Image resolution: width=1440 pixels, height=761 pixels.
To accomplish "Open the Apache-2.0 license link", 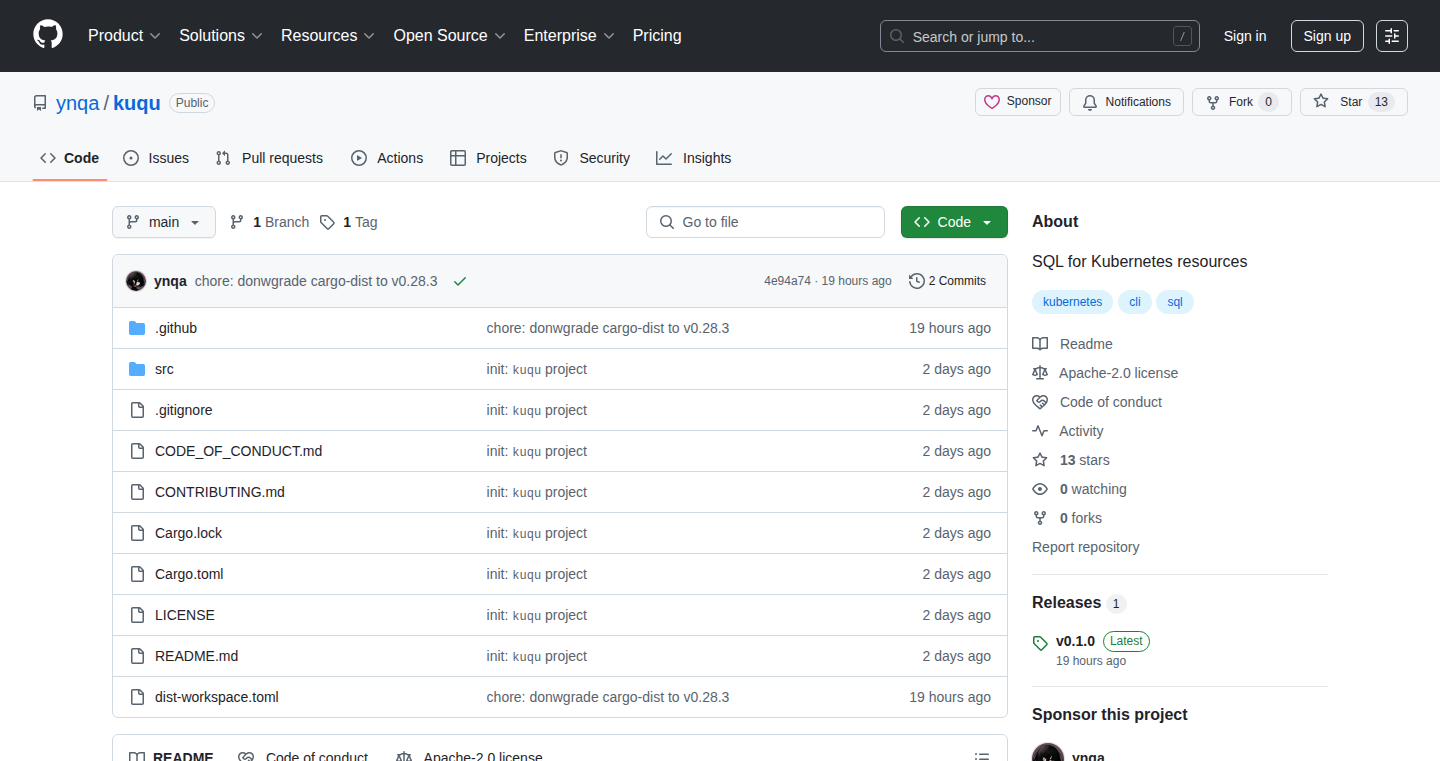I will pyautogui.click(x=1105, y=373).
